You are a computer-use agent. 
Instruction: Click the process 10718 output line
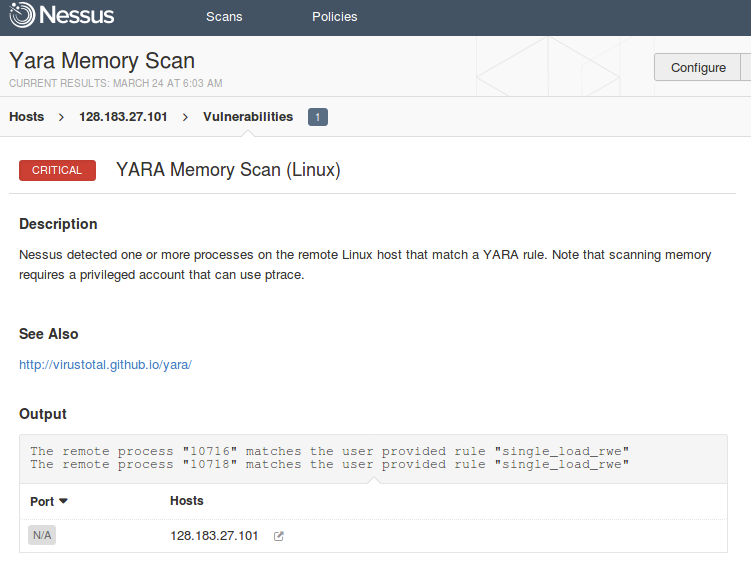[330, 464]
